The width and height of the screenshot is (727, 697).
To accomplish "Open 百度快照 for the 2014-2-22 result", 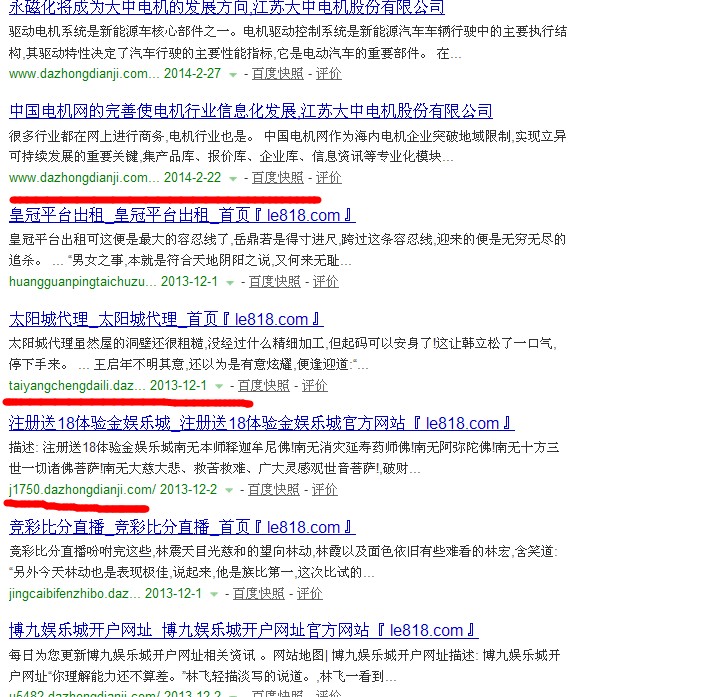I will tap(278, 178).
